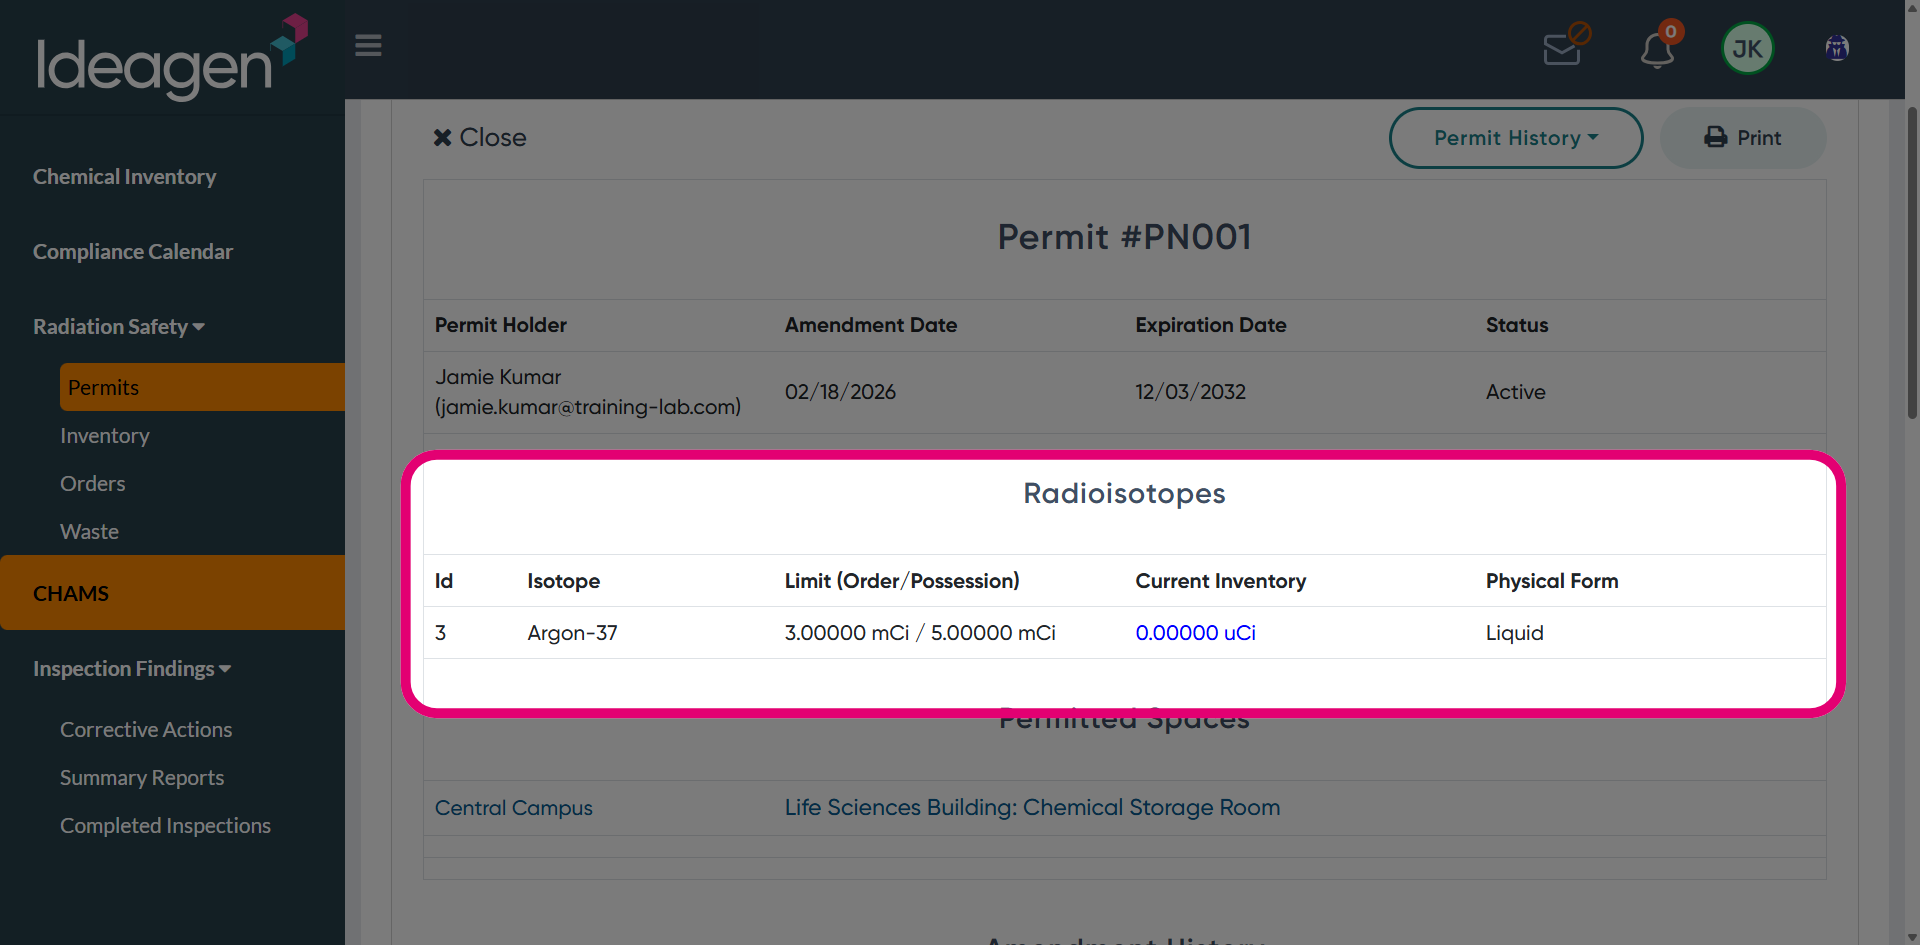
Task: Click the Active status value
Action: [x=1515, y=392]
